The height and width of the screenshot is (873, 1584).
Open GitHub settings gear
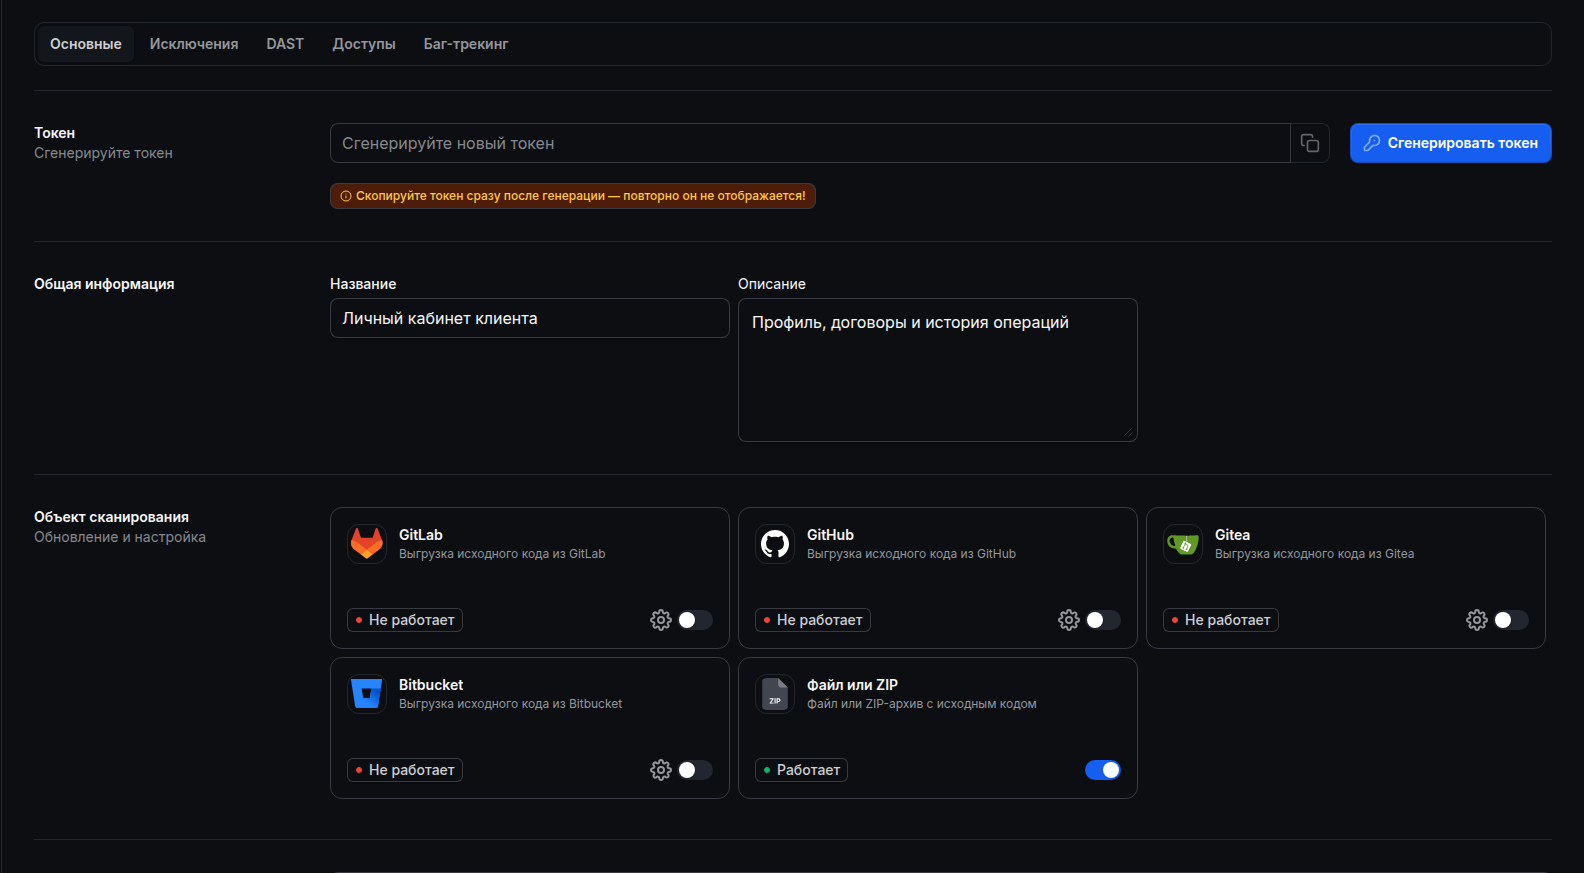point(1069,620)
